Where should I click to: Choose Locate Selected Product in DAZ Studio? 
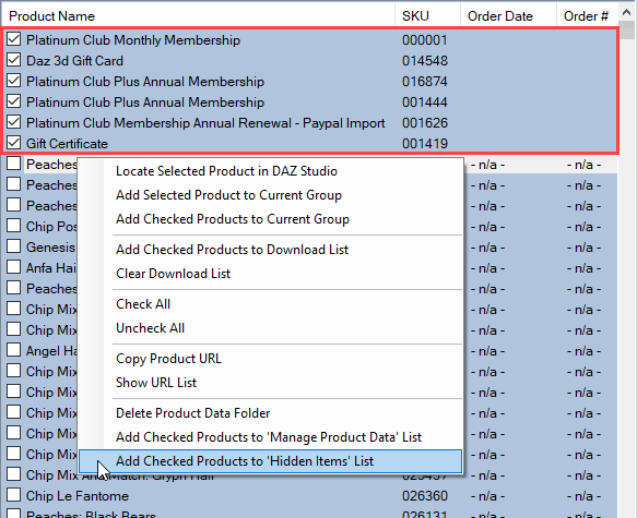[226, 171]
